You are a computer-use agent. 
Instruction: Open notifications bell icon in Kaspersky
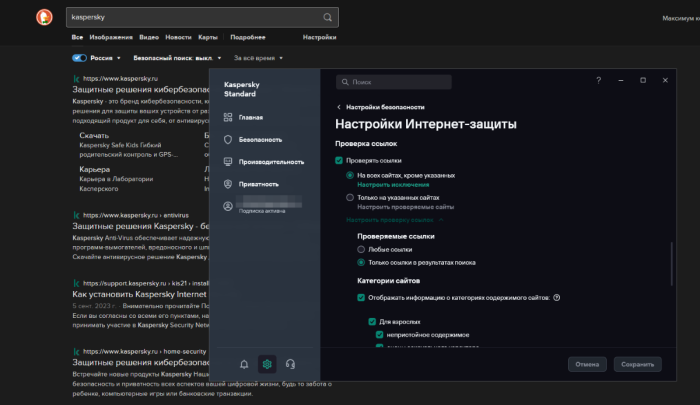point(244,364)
